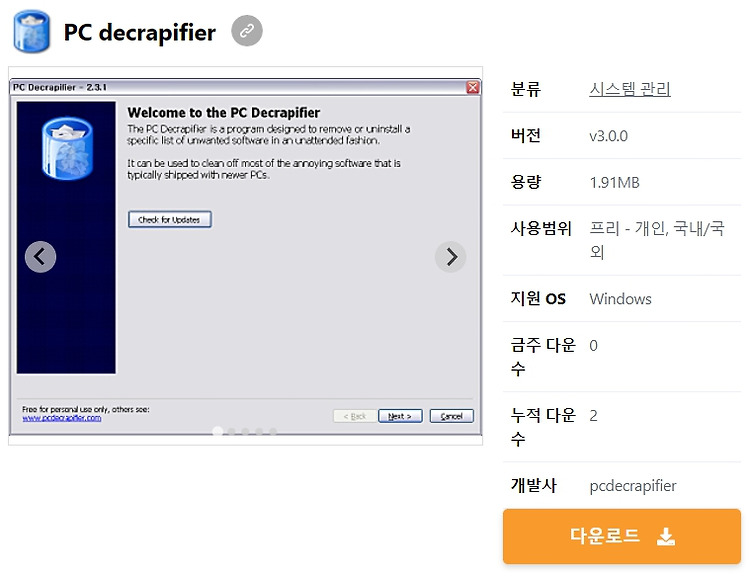Select the first carousel indicator dot
This screenshot has width=750, height=578.
218,432
